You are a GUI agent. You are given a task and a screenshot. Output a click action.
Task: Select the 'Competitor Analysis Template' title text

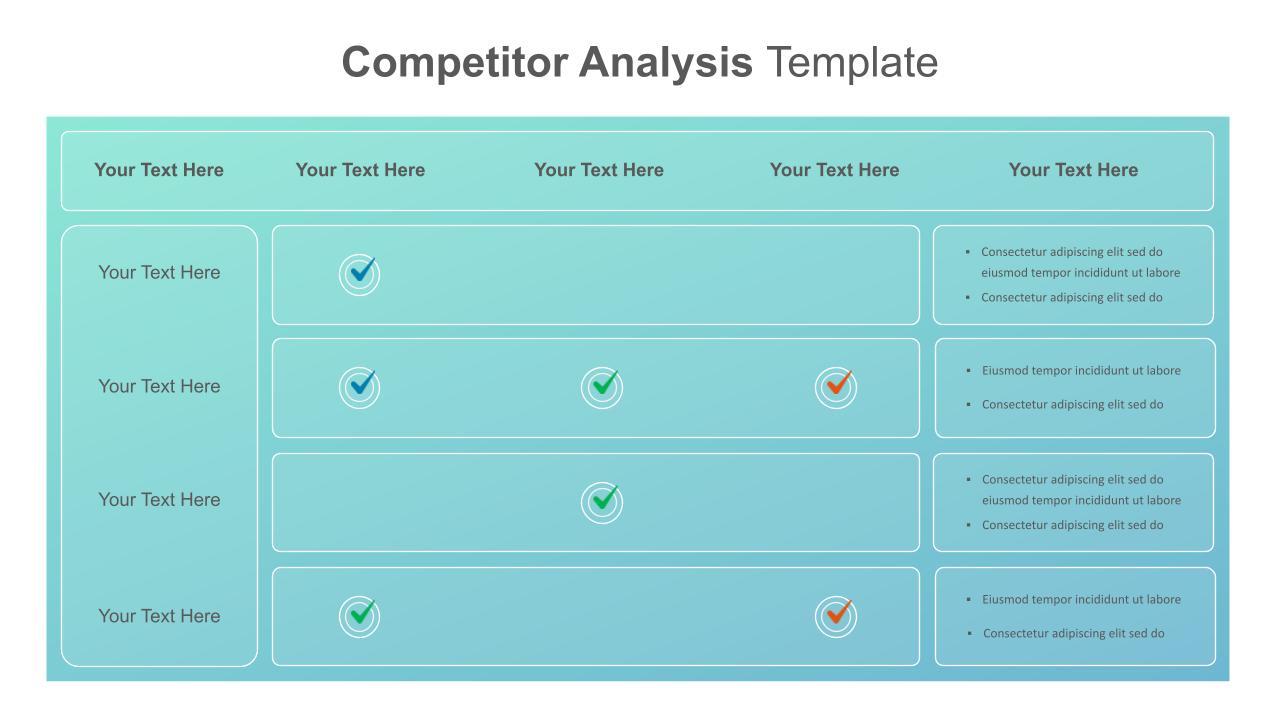(640, 62)
